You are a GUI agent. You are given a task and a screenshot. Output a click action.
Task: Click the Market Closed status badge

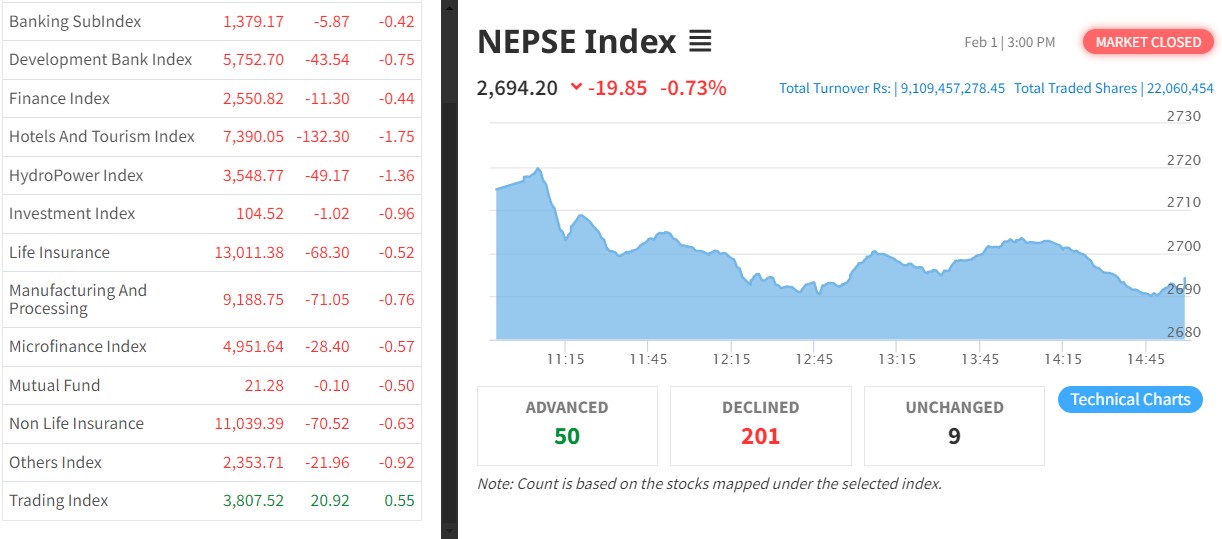[x=1148, y=42]
